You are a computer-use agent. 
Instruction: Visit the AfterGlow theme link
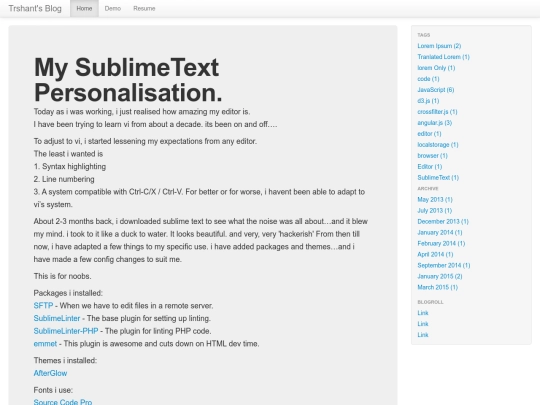(x=50, y=373)
